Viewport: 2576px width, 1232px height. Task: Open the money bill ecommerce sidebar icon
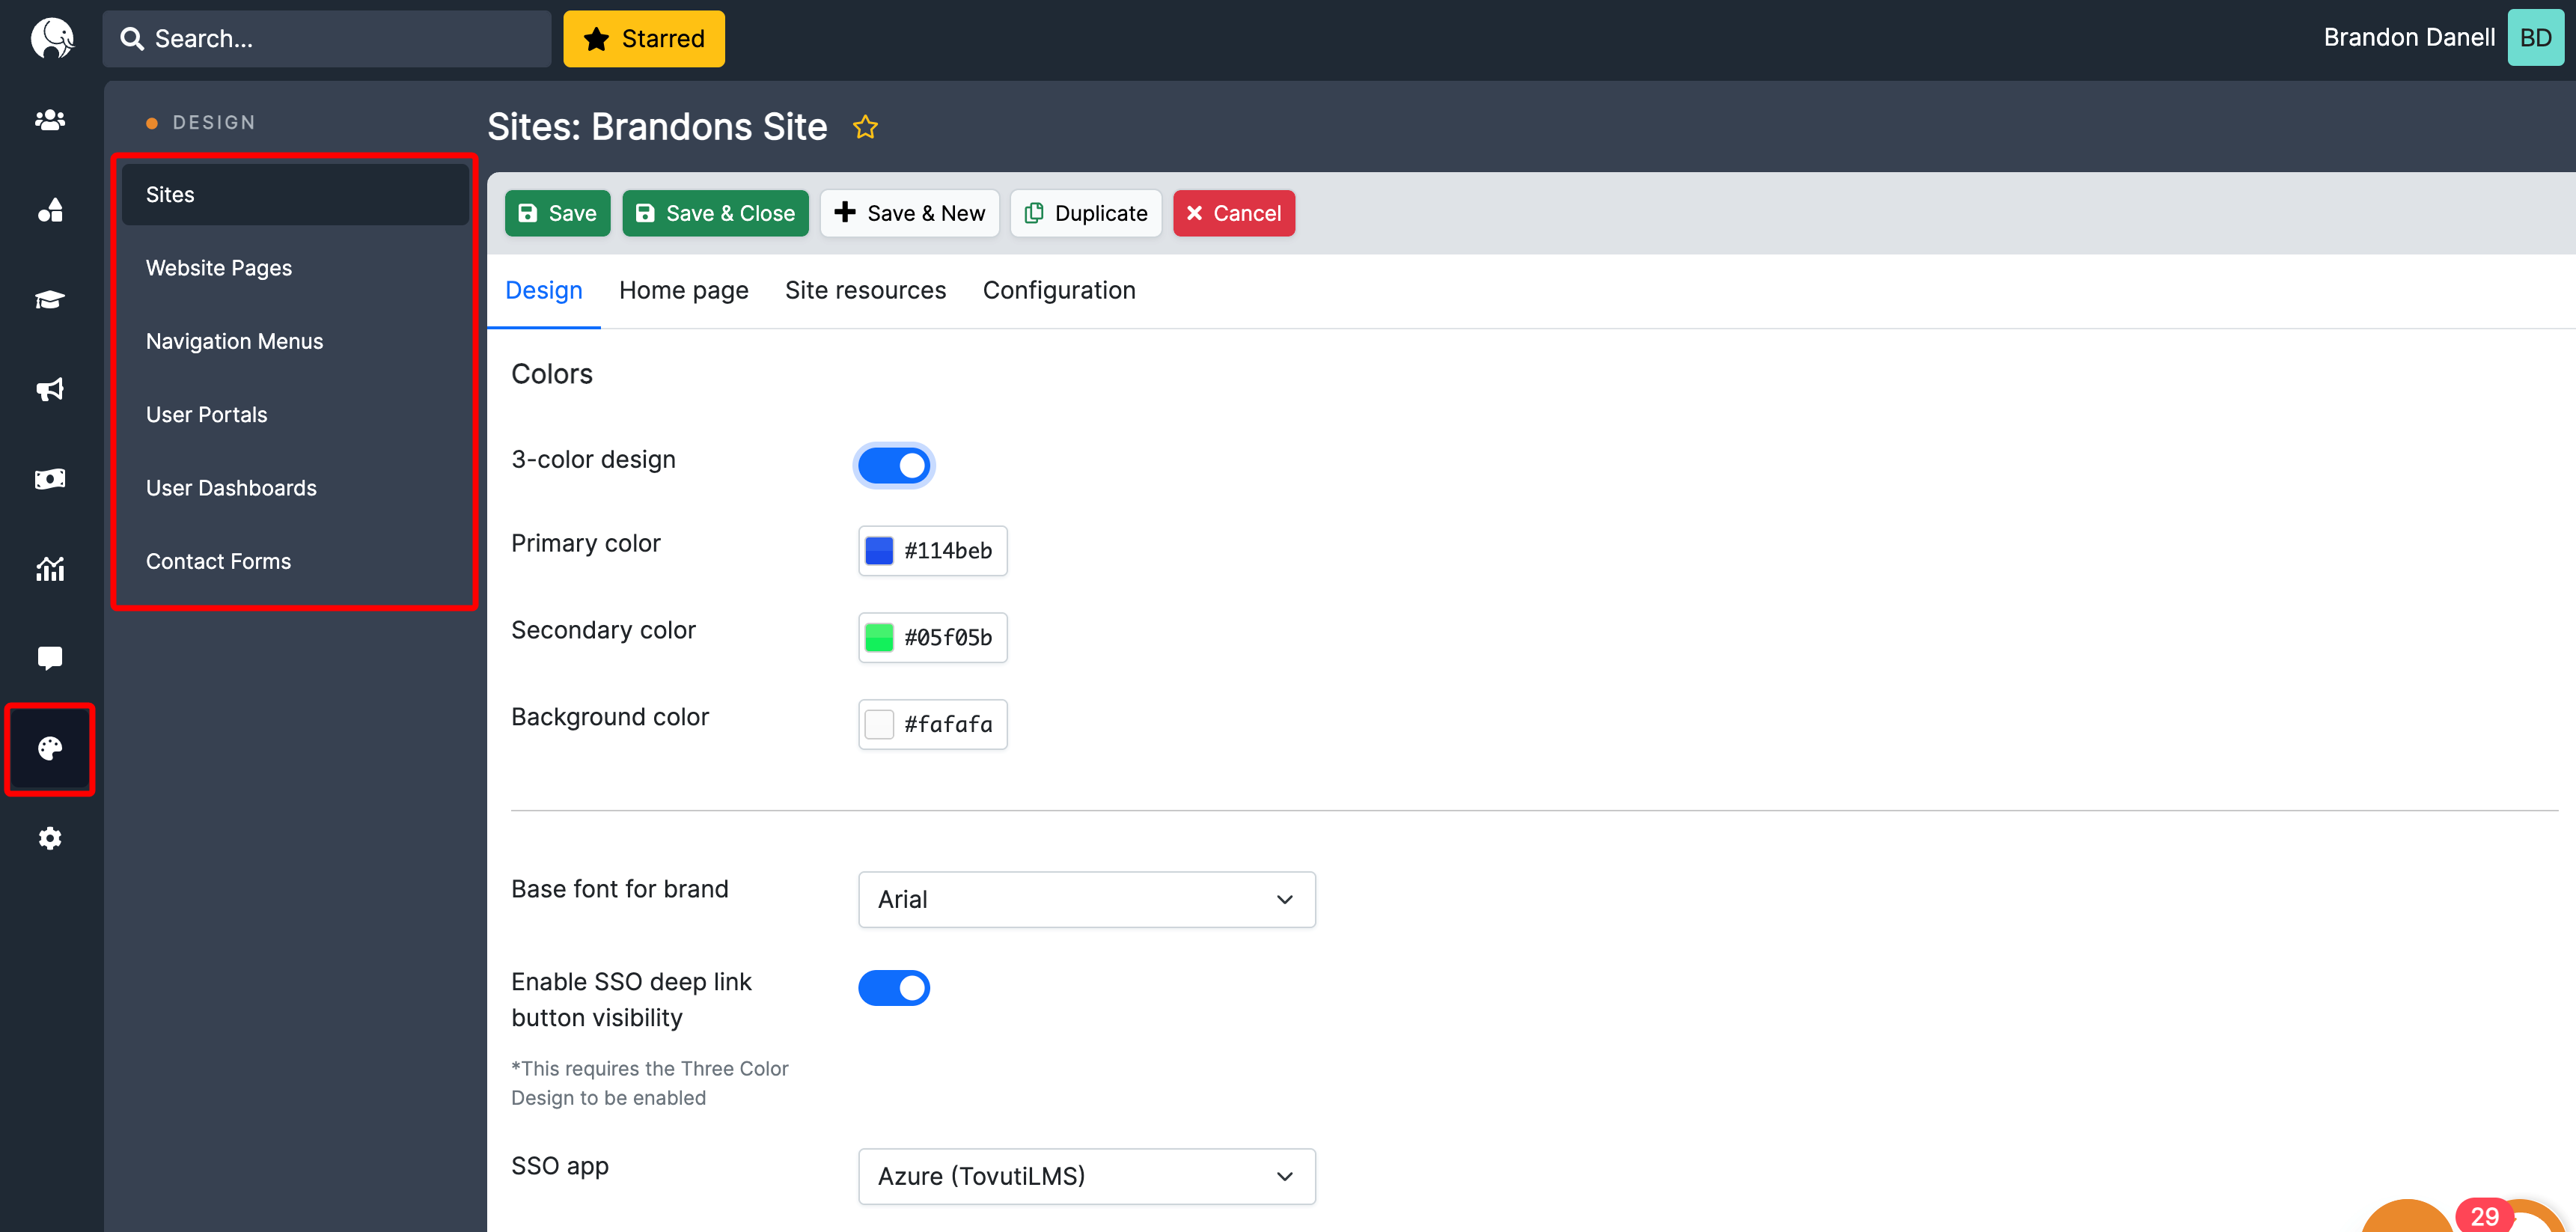click(50, 479)
